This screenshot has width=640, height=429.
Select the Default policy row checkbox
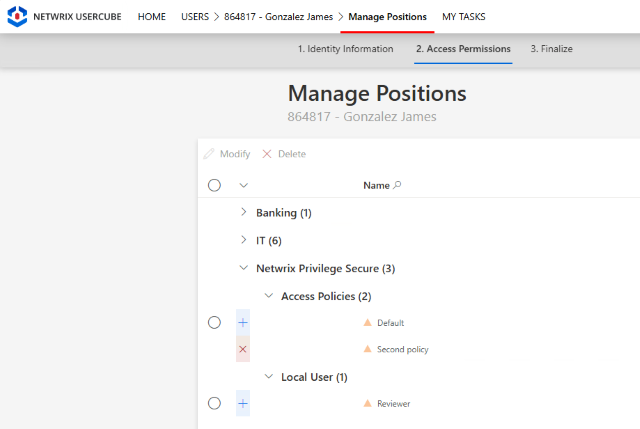pos(214,322)
